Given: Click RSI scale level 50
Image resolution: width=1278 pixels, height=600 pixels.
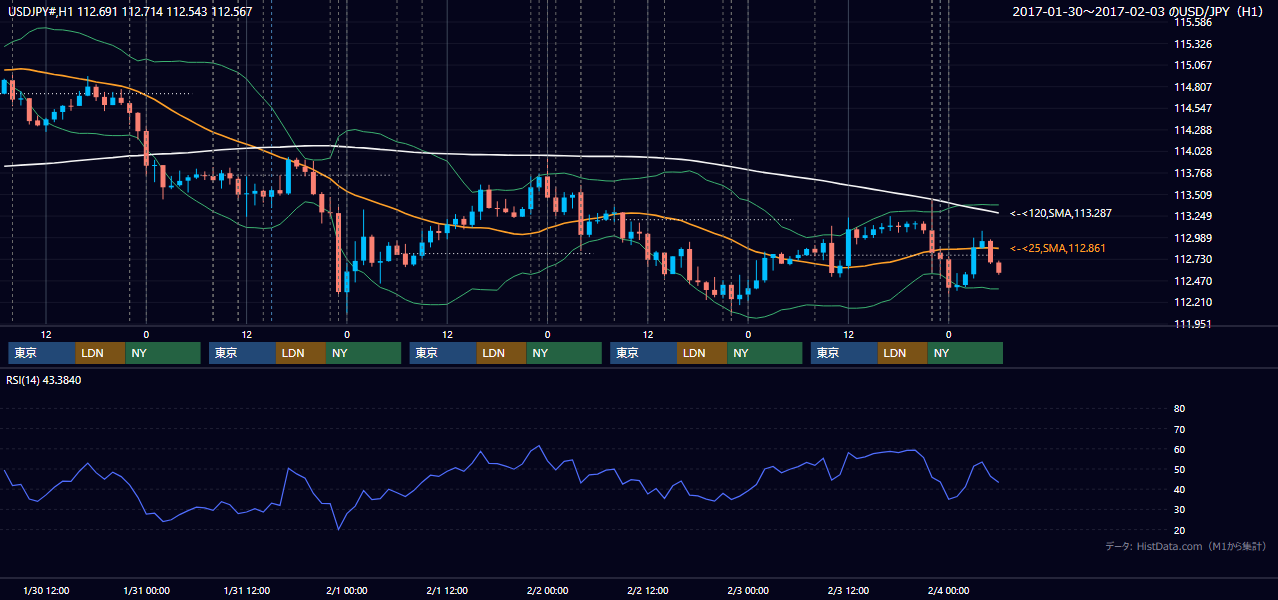Looking at the screenshot, I should [1179, 469].
